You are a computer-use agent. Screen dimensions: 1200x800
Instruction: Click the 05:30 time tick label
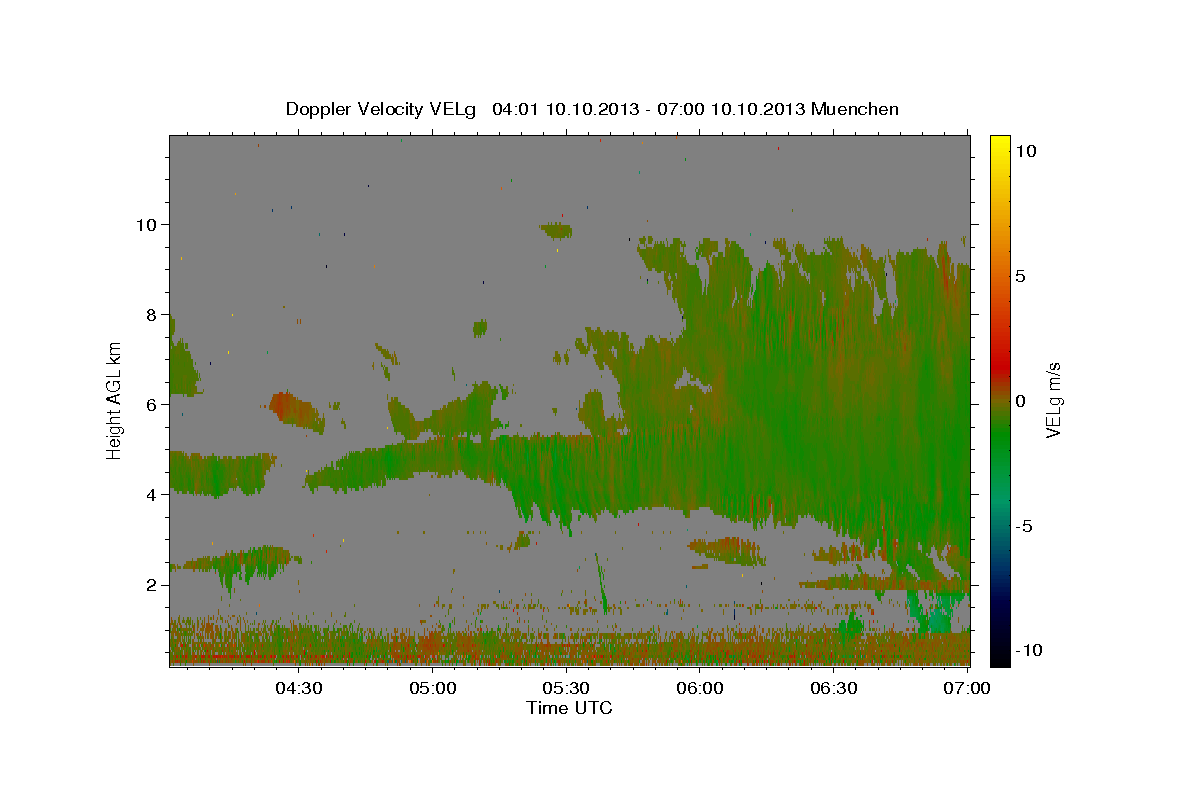tap(566, 689)
